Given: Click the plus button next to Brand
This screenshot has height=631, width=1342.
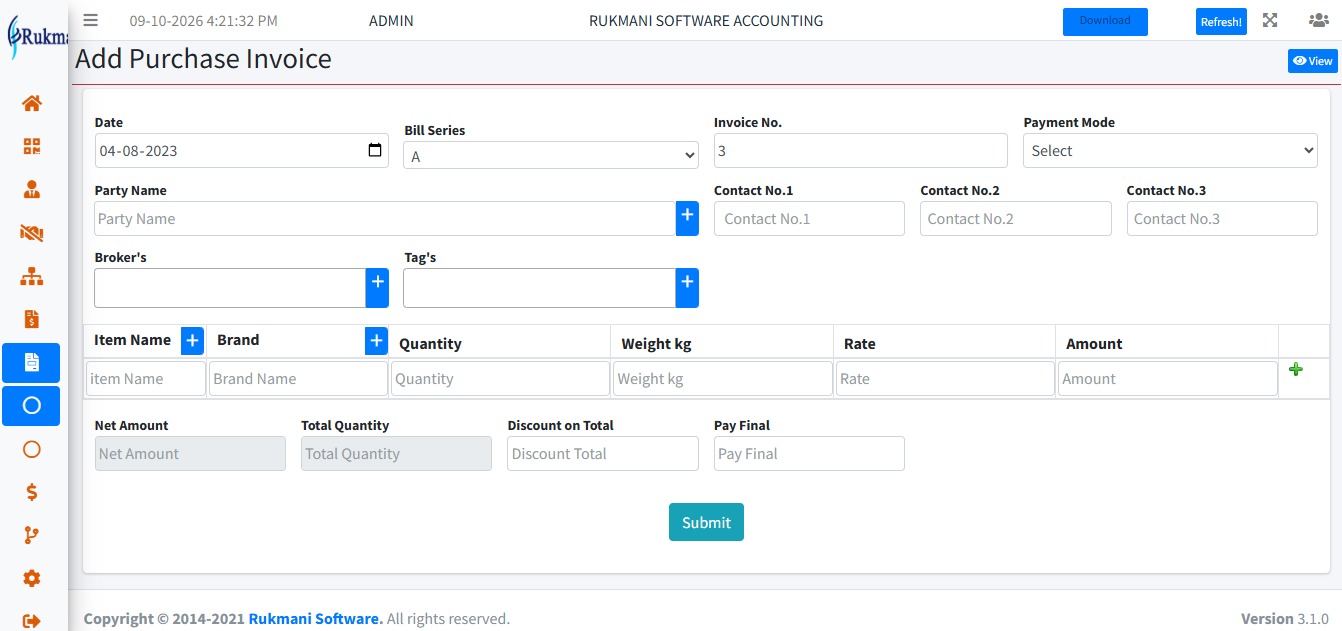Looking at the screenshot, I should [x=376, y=341].
